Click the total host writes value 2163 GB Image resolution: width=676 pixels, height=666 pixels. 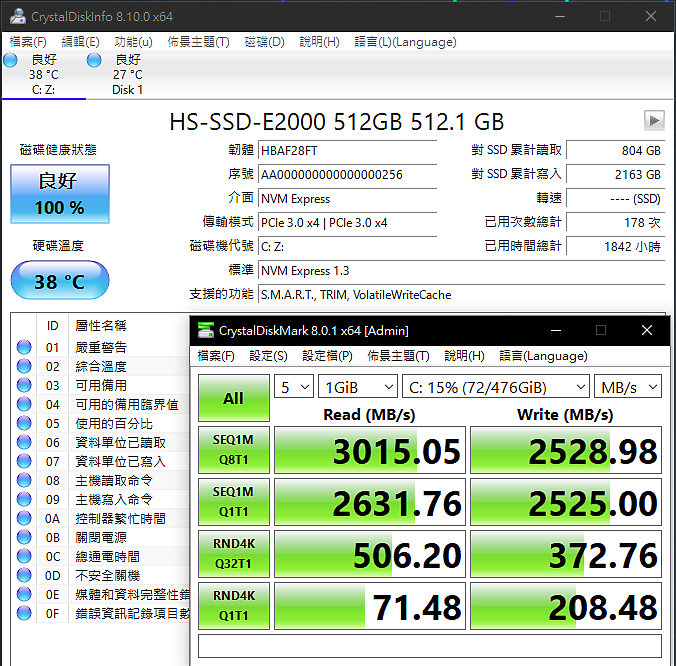(x=615, y=175)
